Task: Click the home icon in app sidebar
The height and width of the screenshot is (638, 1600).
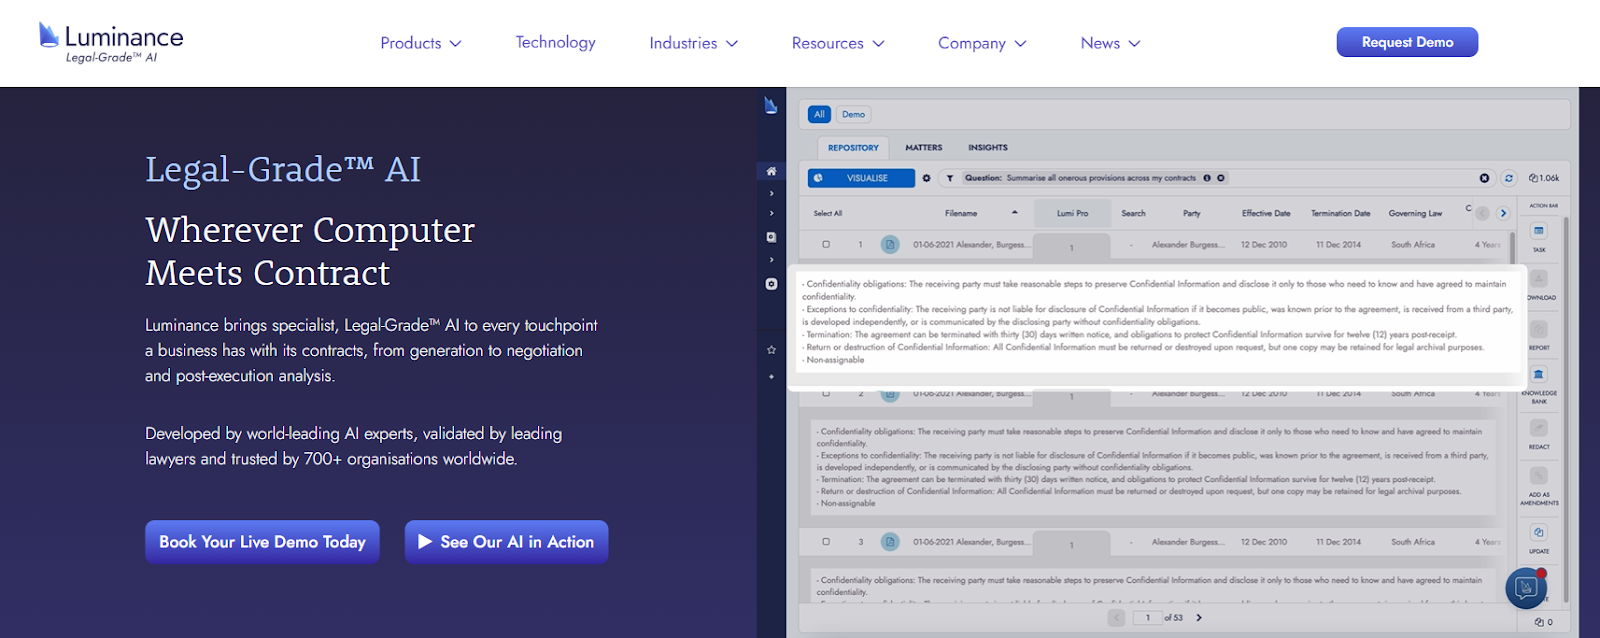Action: pyautogui.click(x=771, y=171)
